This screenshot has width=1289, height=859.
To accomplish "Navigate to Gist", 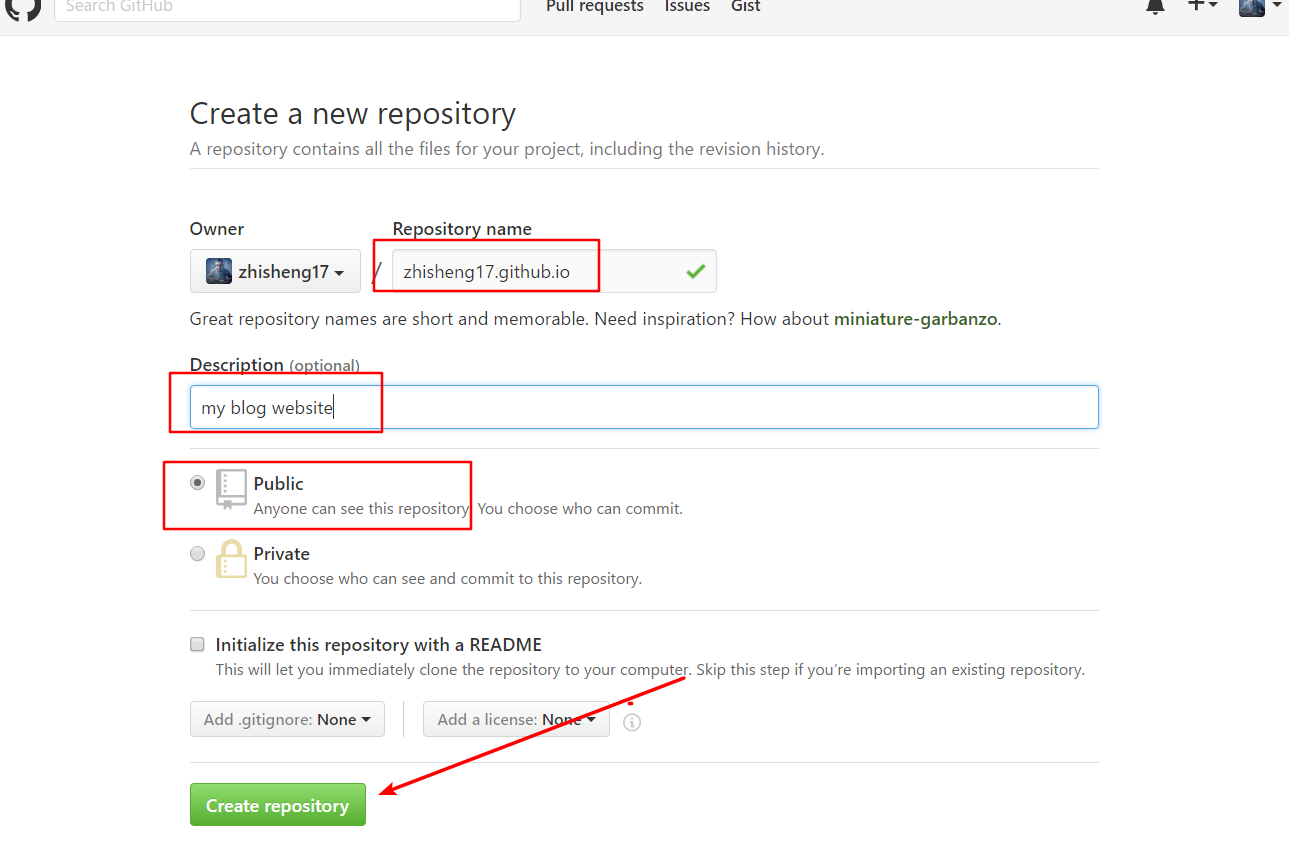I will (746, 7).
